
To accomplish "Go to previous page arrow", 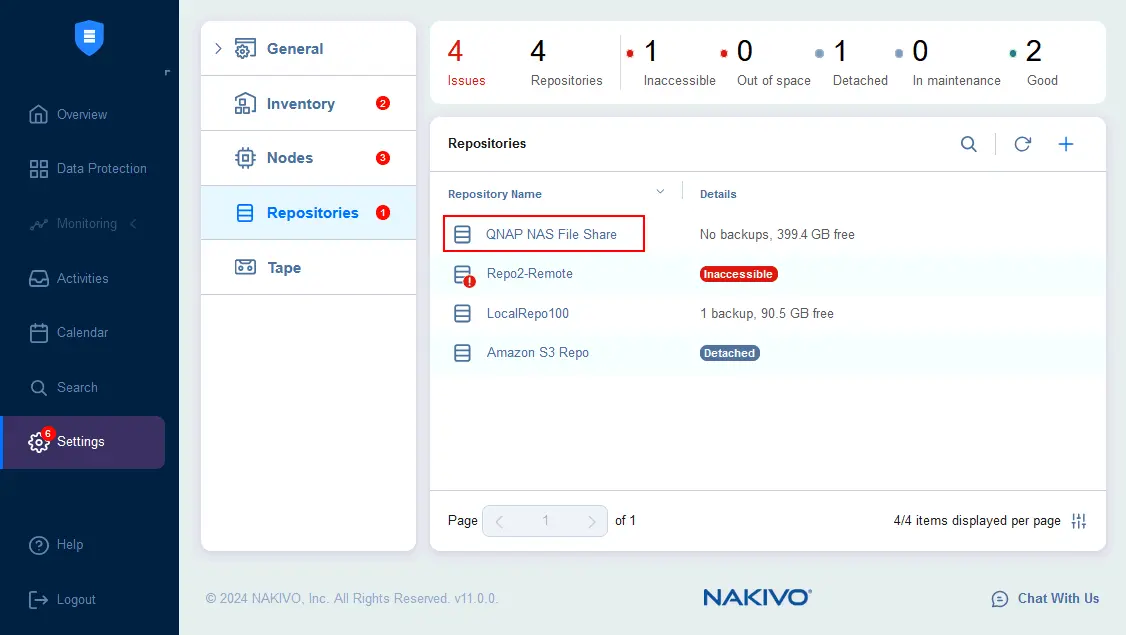I will [x=499, y=522].
